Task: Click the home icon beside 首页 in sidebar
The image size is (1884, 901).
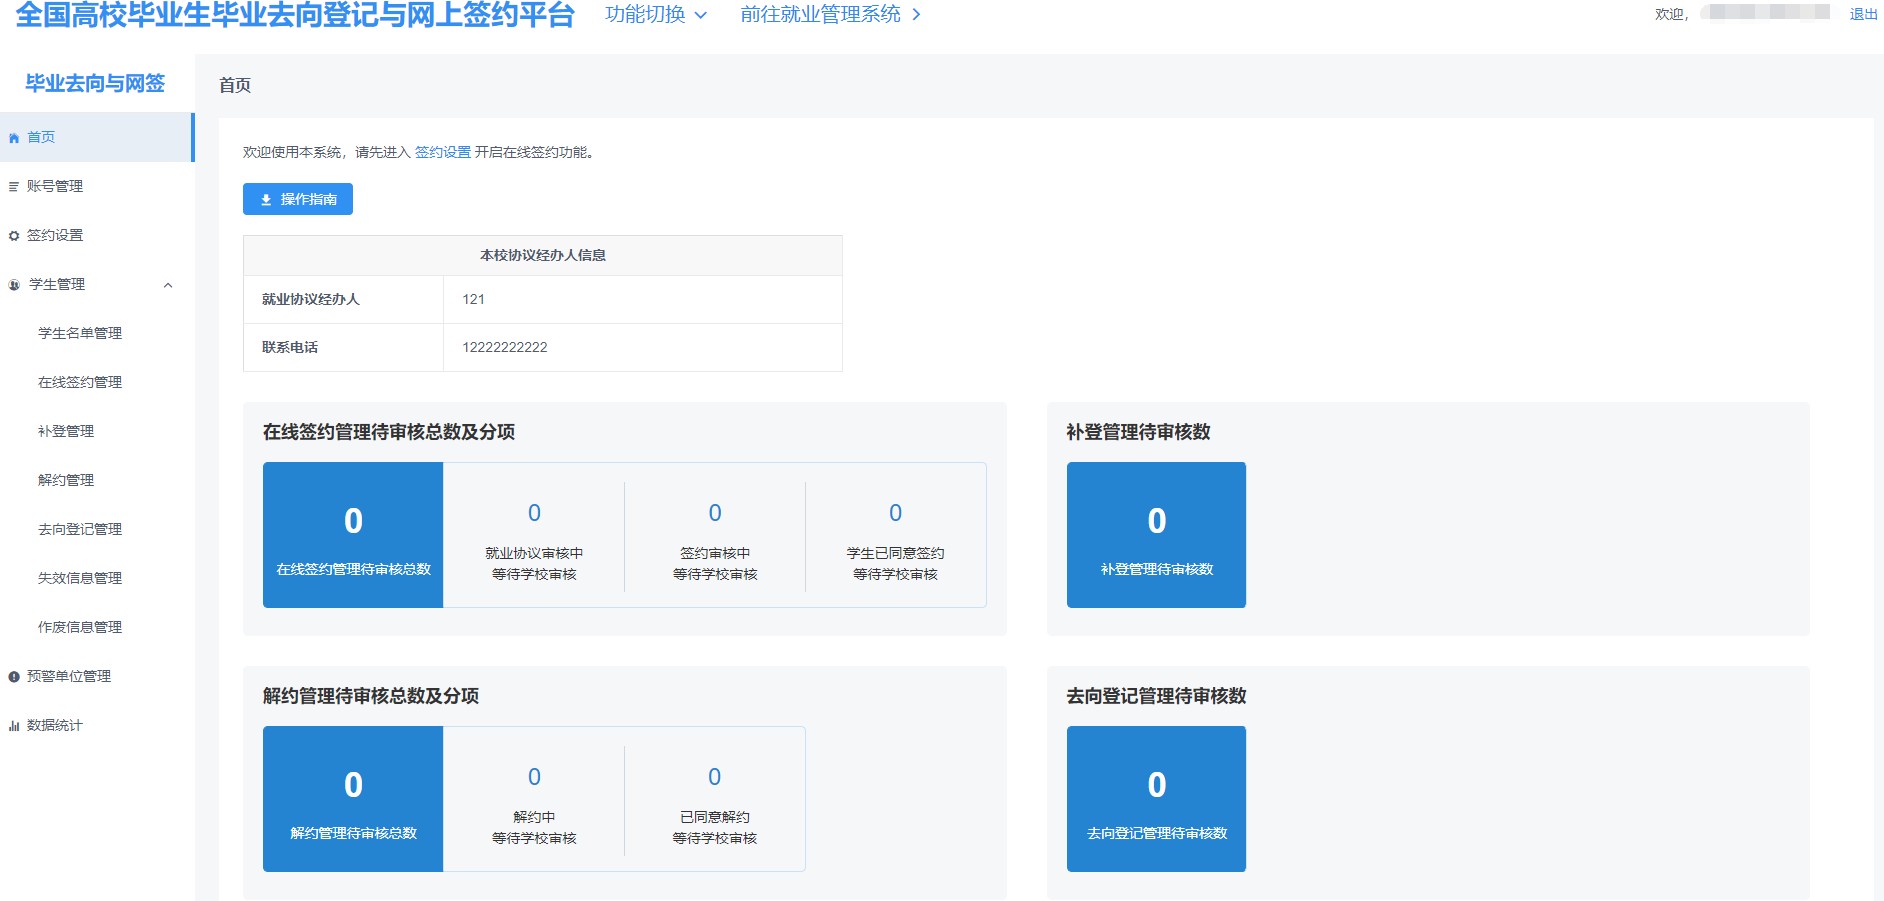Action: pos(14,138)
